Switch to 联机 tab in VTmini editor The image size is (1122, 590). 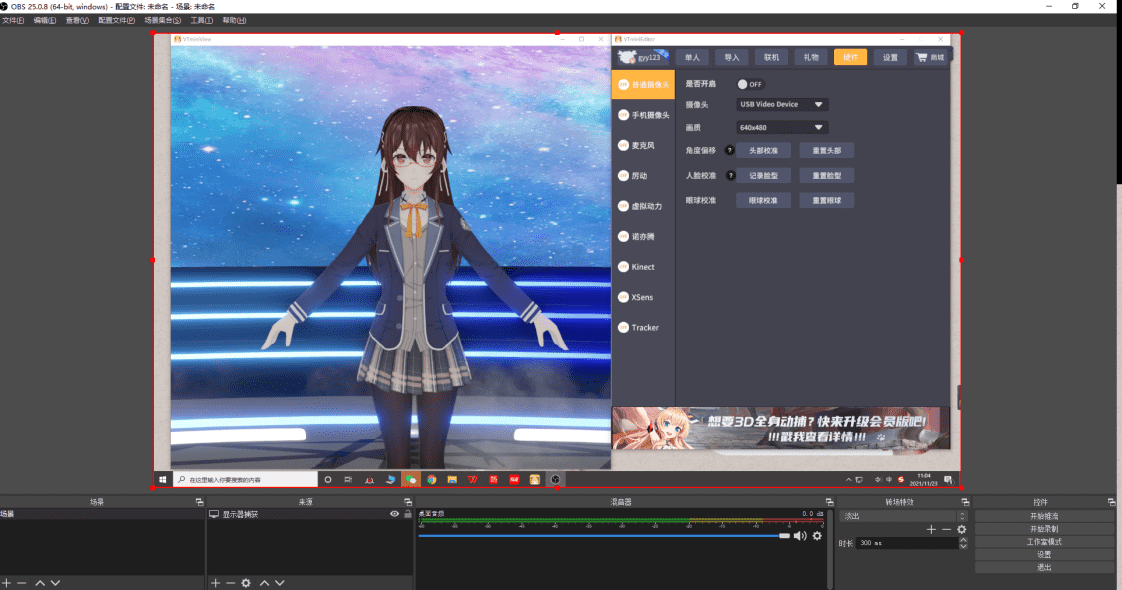(771, 57)
